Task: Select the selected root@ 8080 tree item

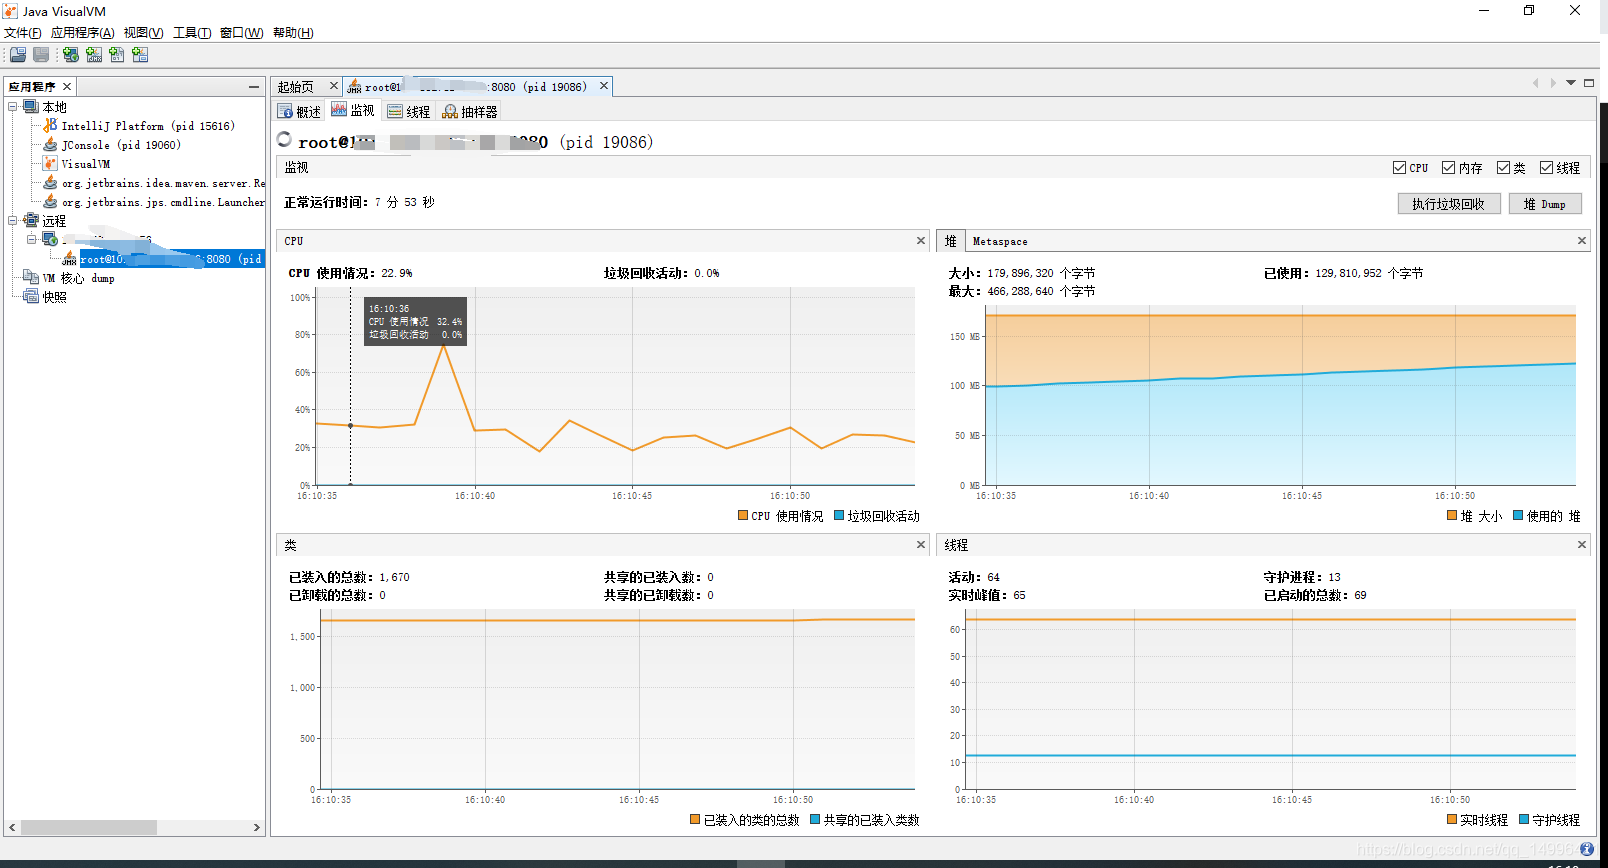Action: click(171, 259)
